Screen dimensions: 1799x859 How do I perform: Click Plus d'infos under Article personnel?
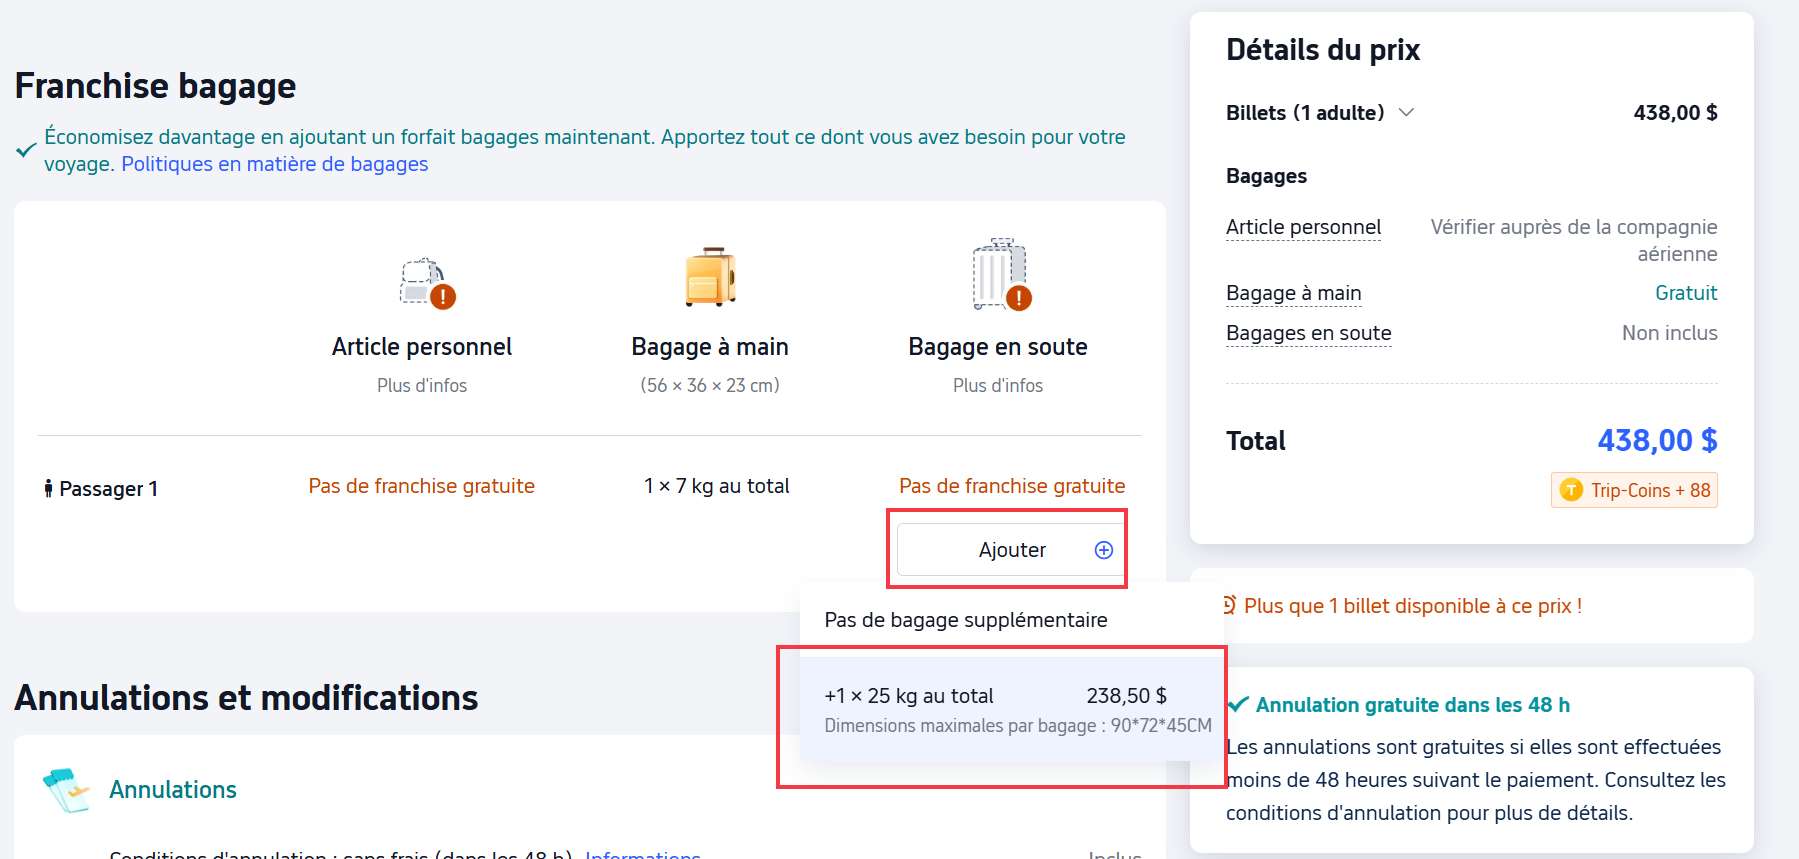pos(421,385)
